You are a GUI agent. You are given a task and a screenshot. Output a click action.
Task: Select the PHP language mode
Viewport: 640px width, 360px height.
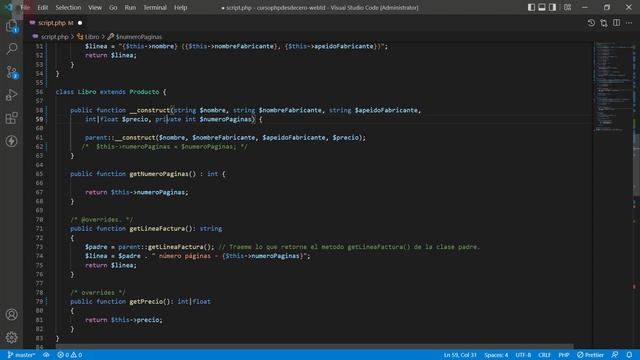click(x=564, y=355)
